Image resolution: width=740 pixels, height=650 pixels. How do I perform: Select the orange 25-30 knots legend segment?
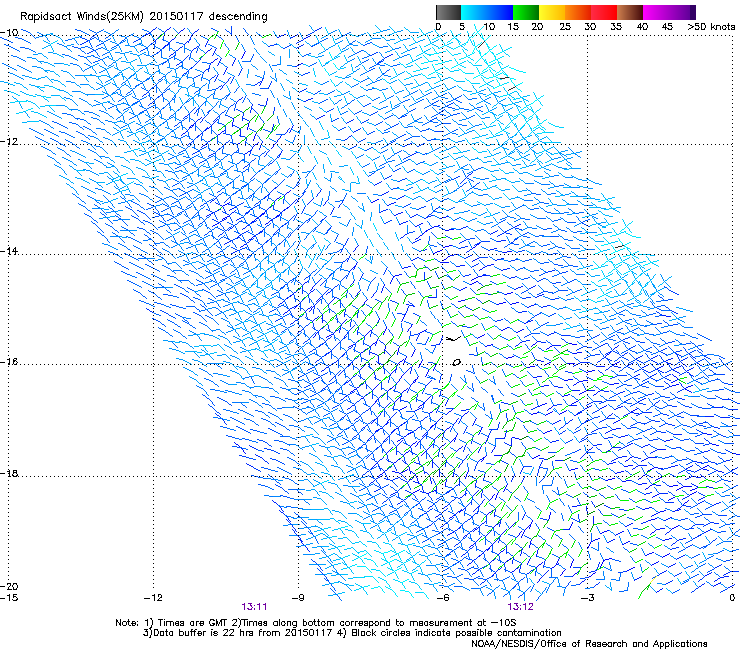coord(578,12)
